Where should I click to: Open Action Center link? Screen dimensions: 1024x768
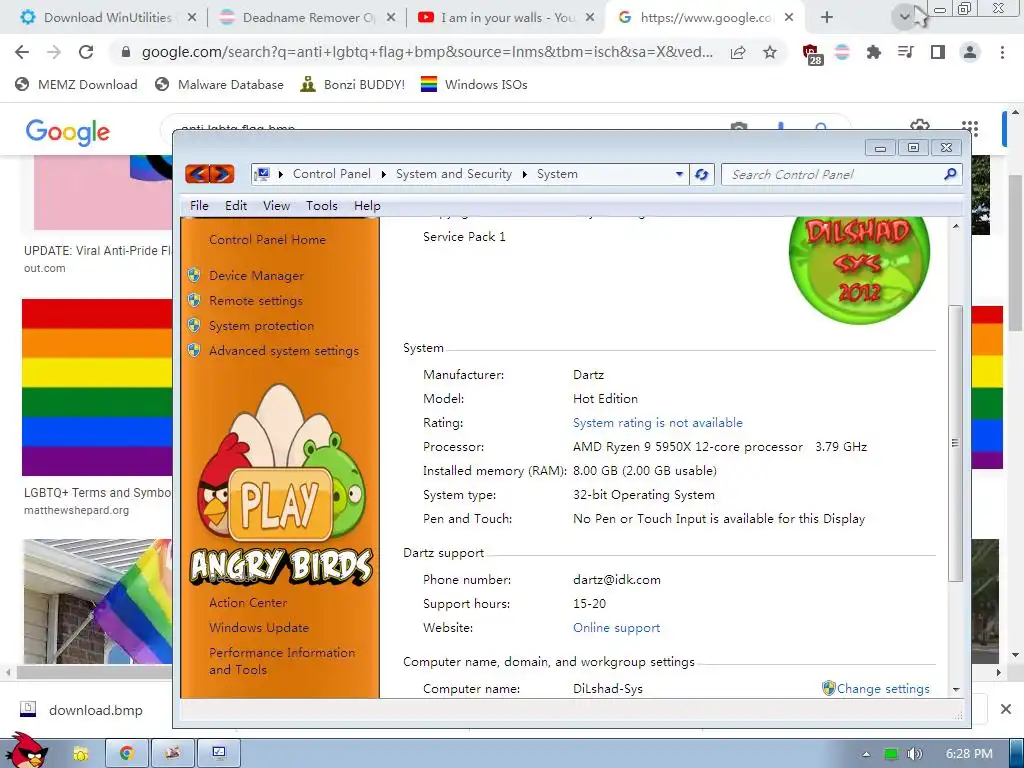click(248, 603)
